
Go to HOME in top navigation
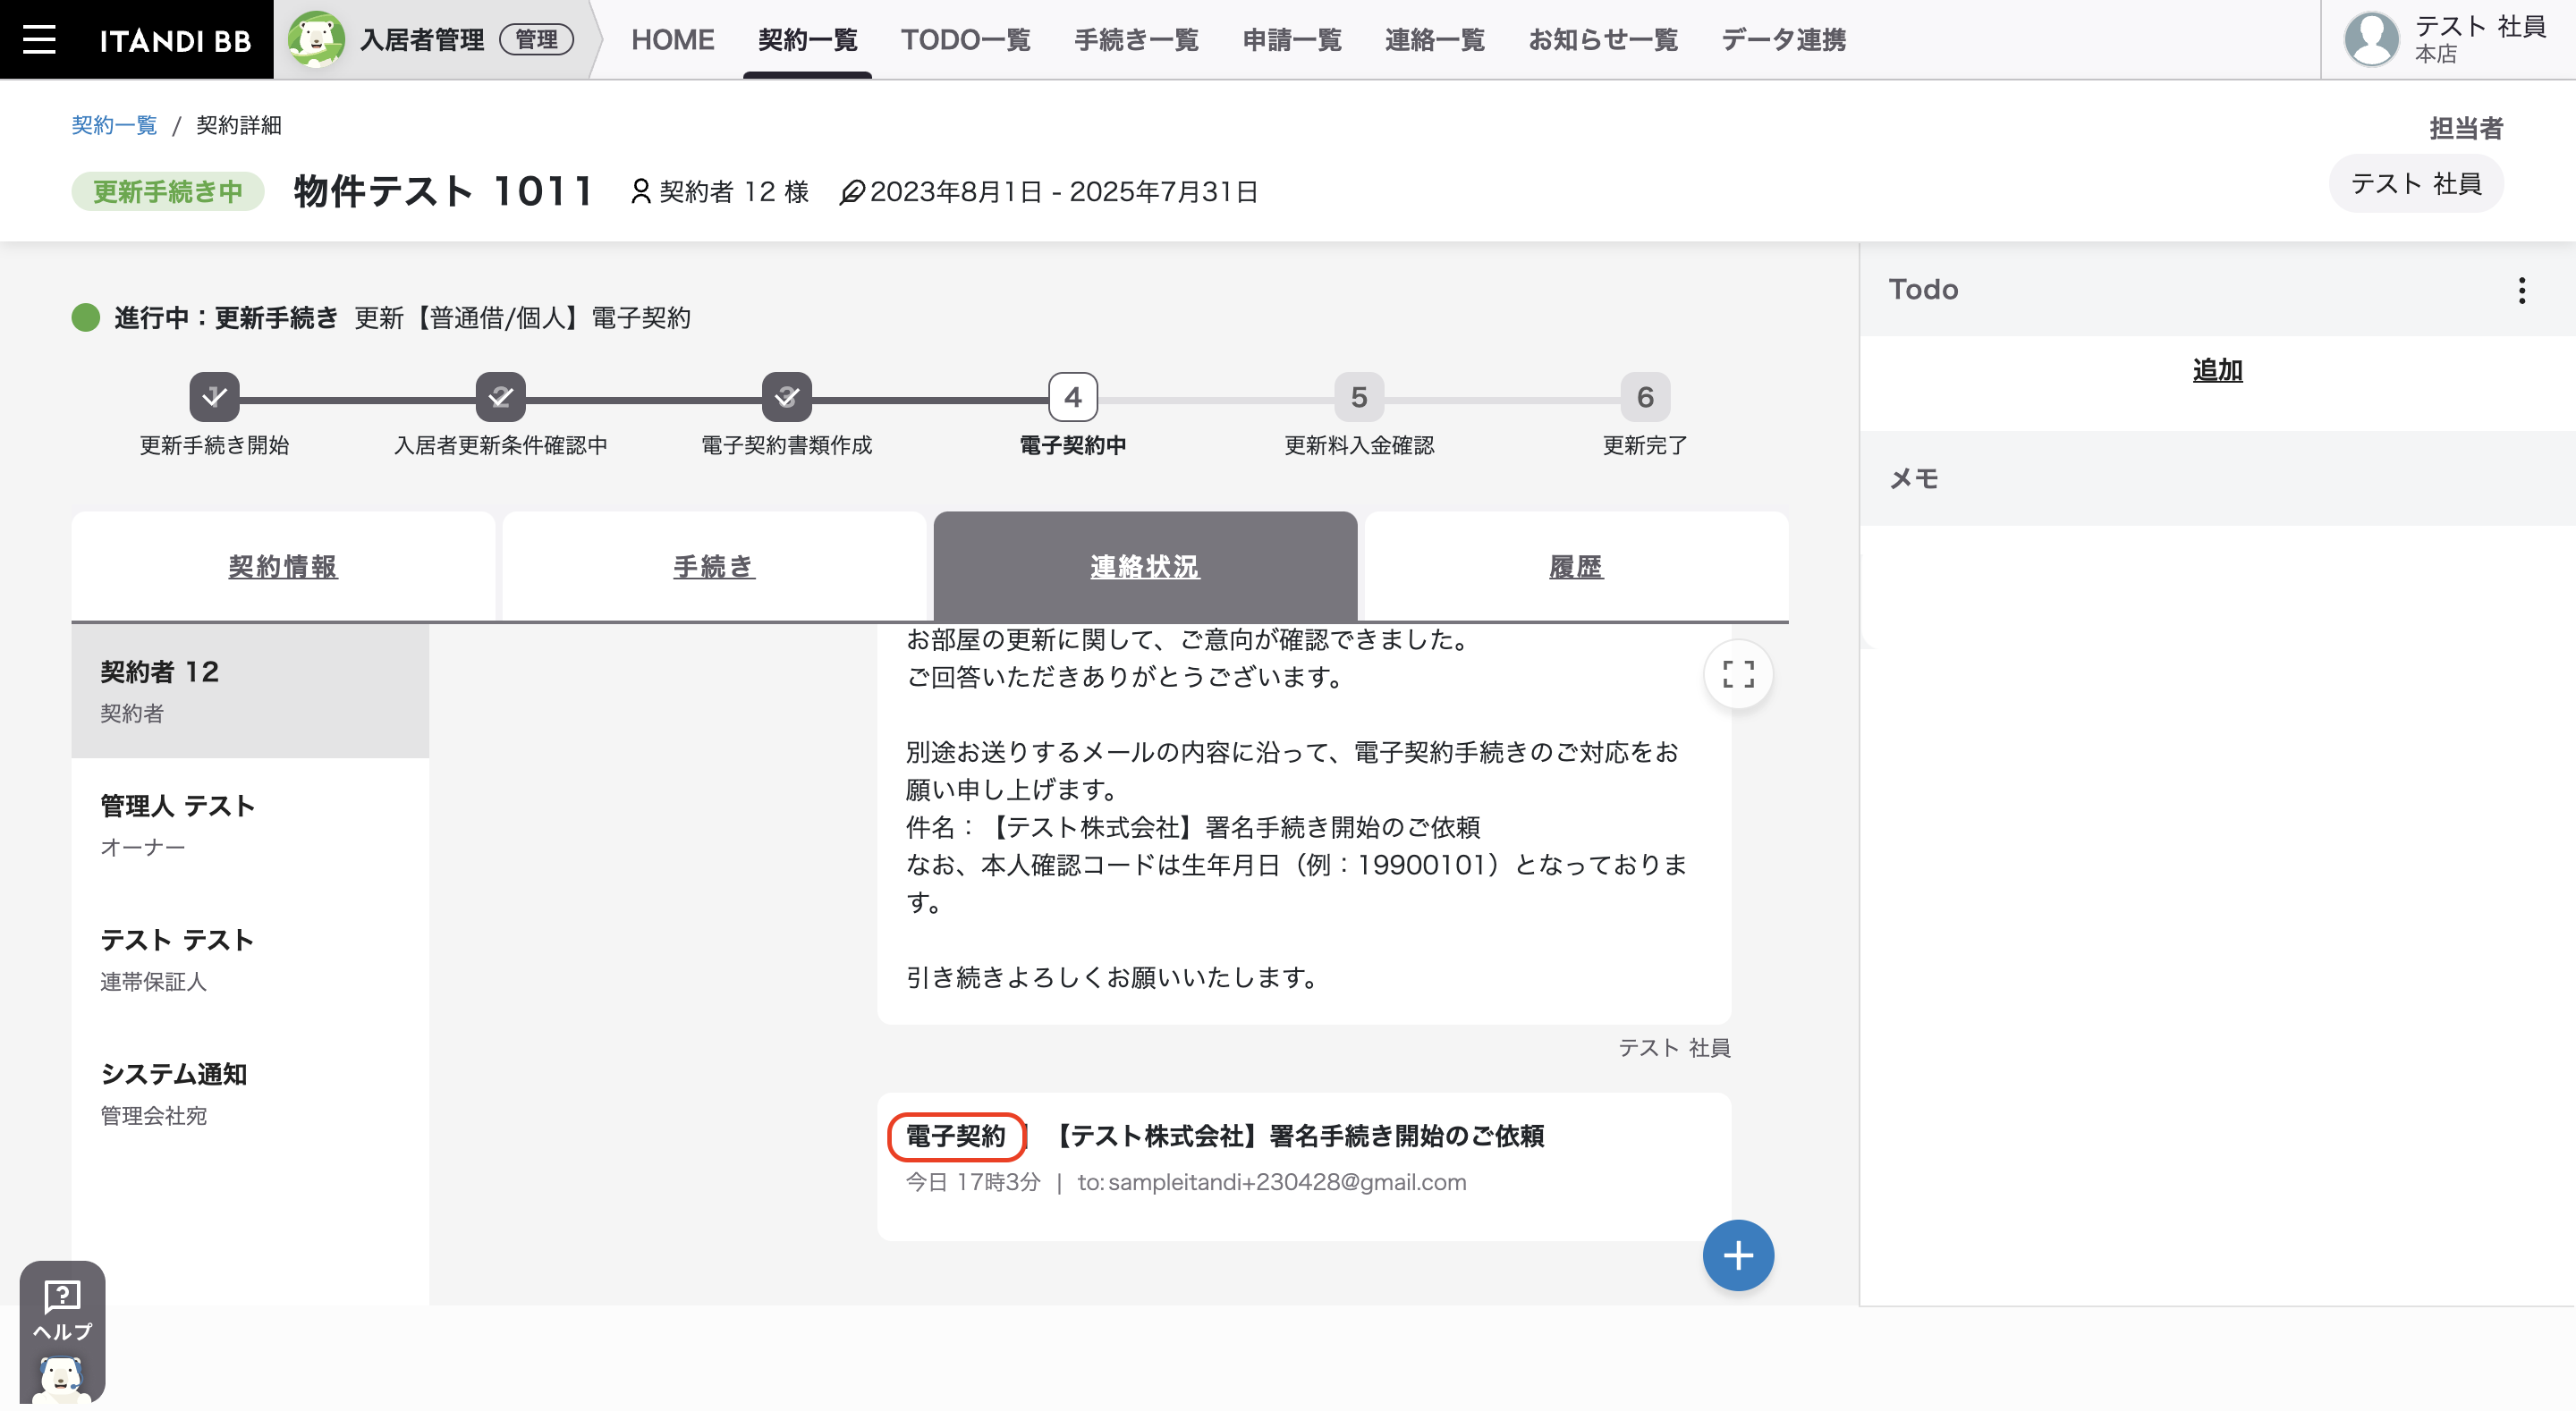[672, 40]
